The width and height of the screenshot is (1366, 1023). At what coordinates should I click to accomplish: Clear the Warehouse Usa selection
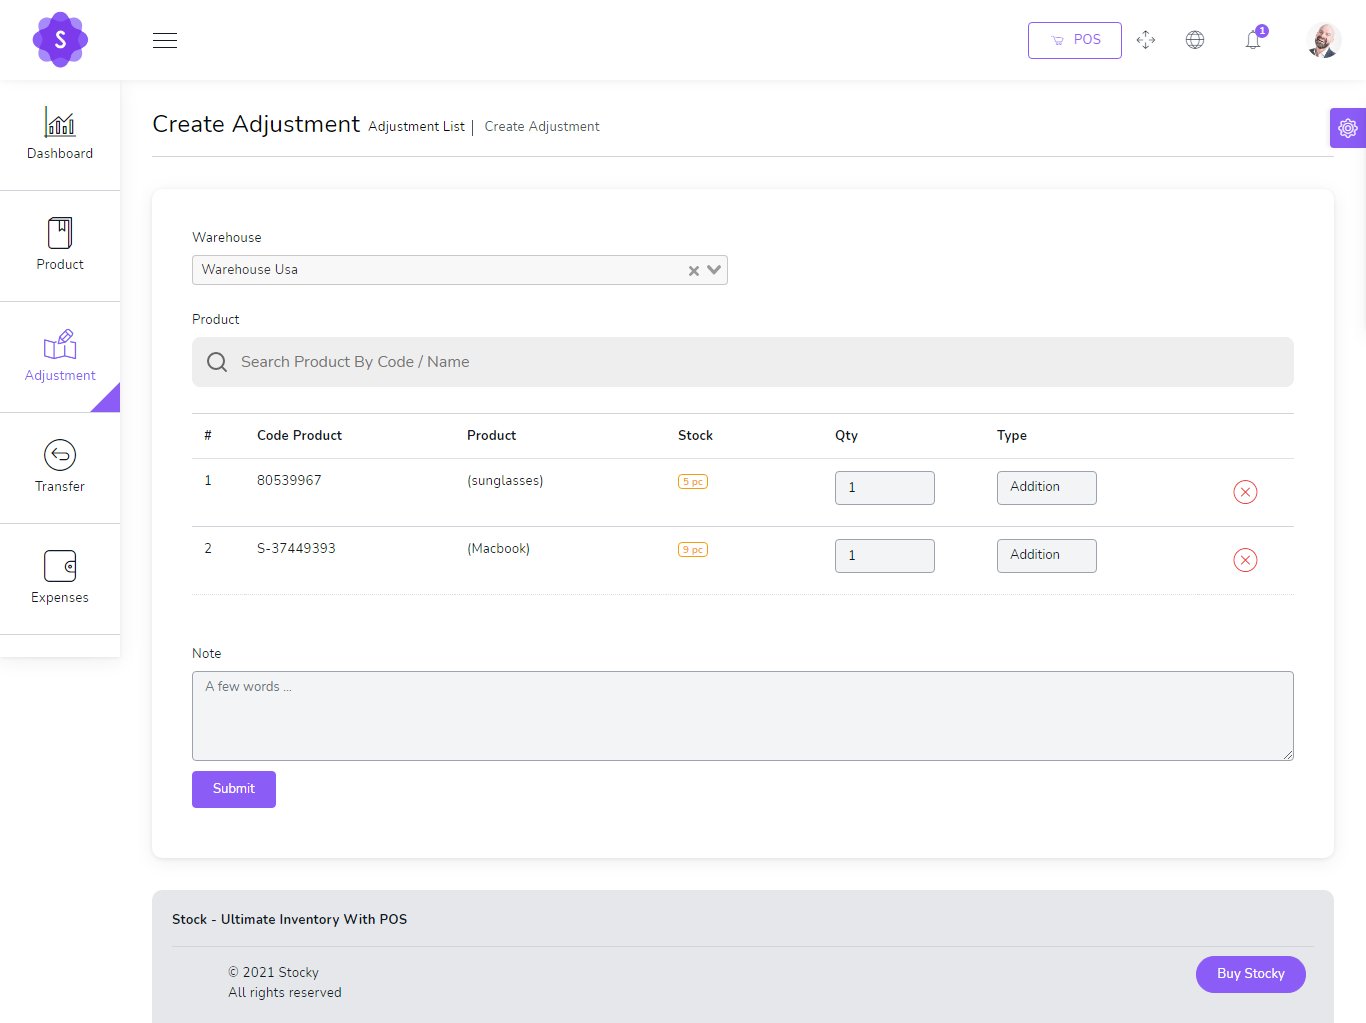point(694,271)
